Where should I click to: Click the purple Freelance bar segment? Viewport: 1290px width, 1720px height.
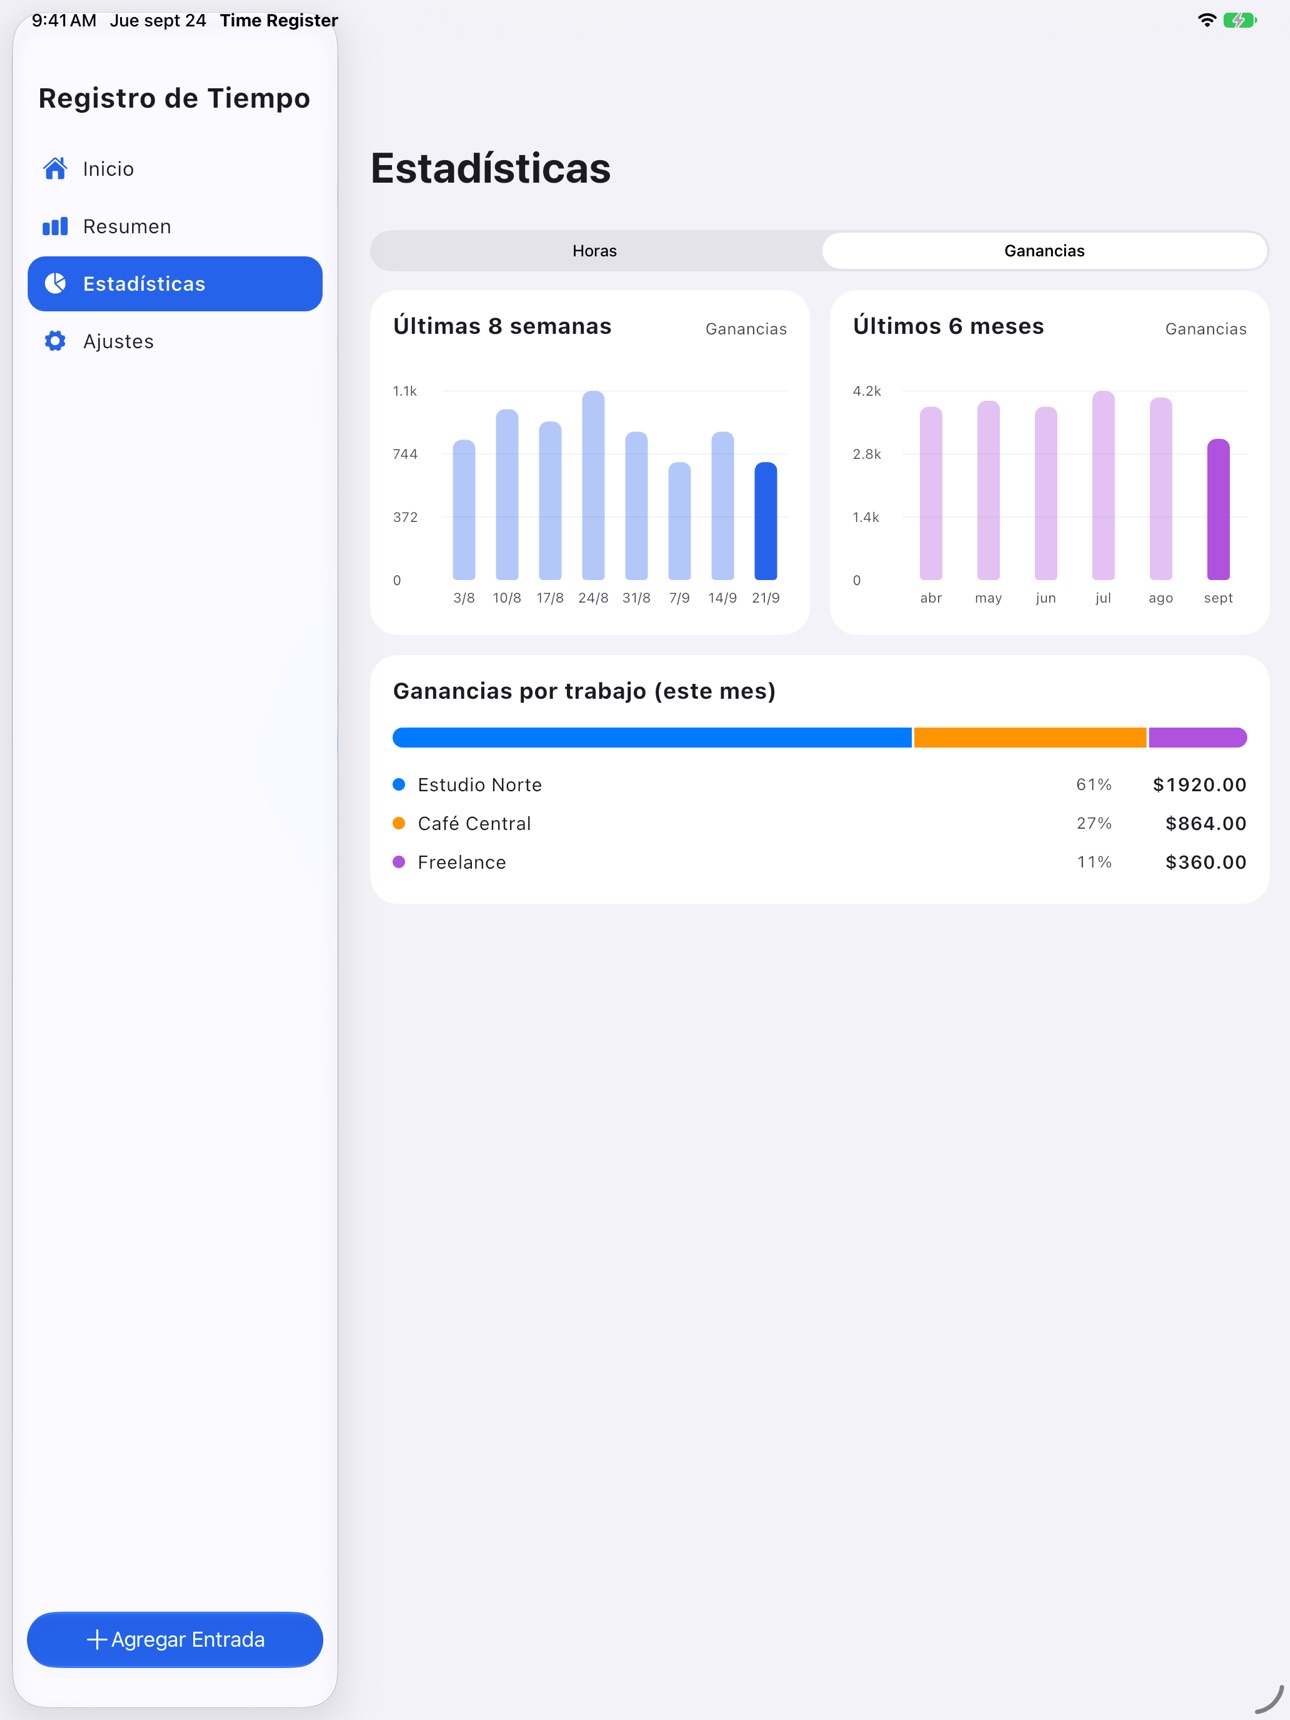click(1198, 738)
